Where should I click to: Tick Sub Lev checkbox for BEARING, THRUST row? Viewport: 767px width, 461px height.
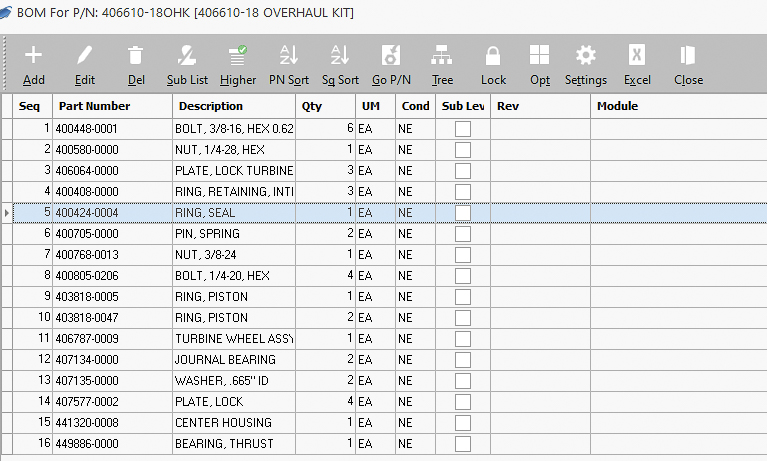pos(463,444)
